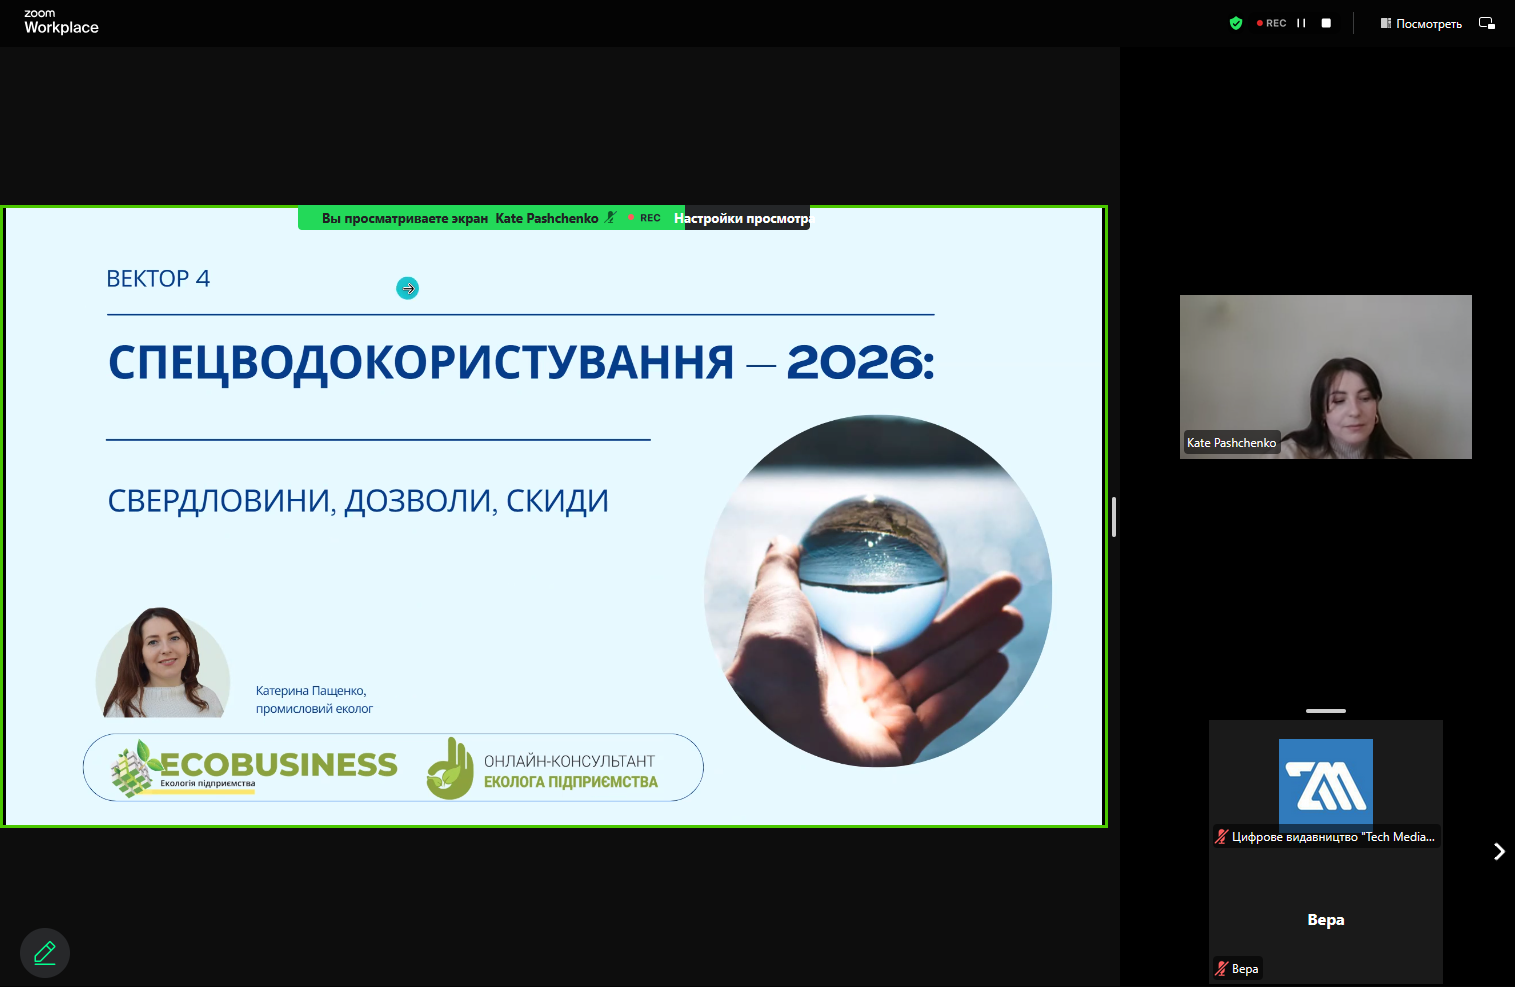Screen dimensions: 1515x987
Task: Open Настройки просмотра view options
Action: [746, 218]
